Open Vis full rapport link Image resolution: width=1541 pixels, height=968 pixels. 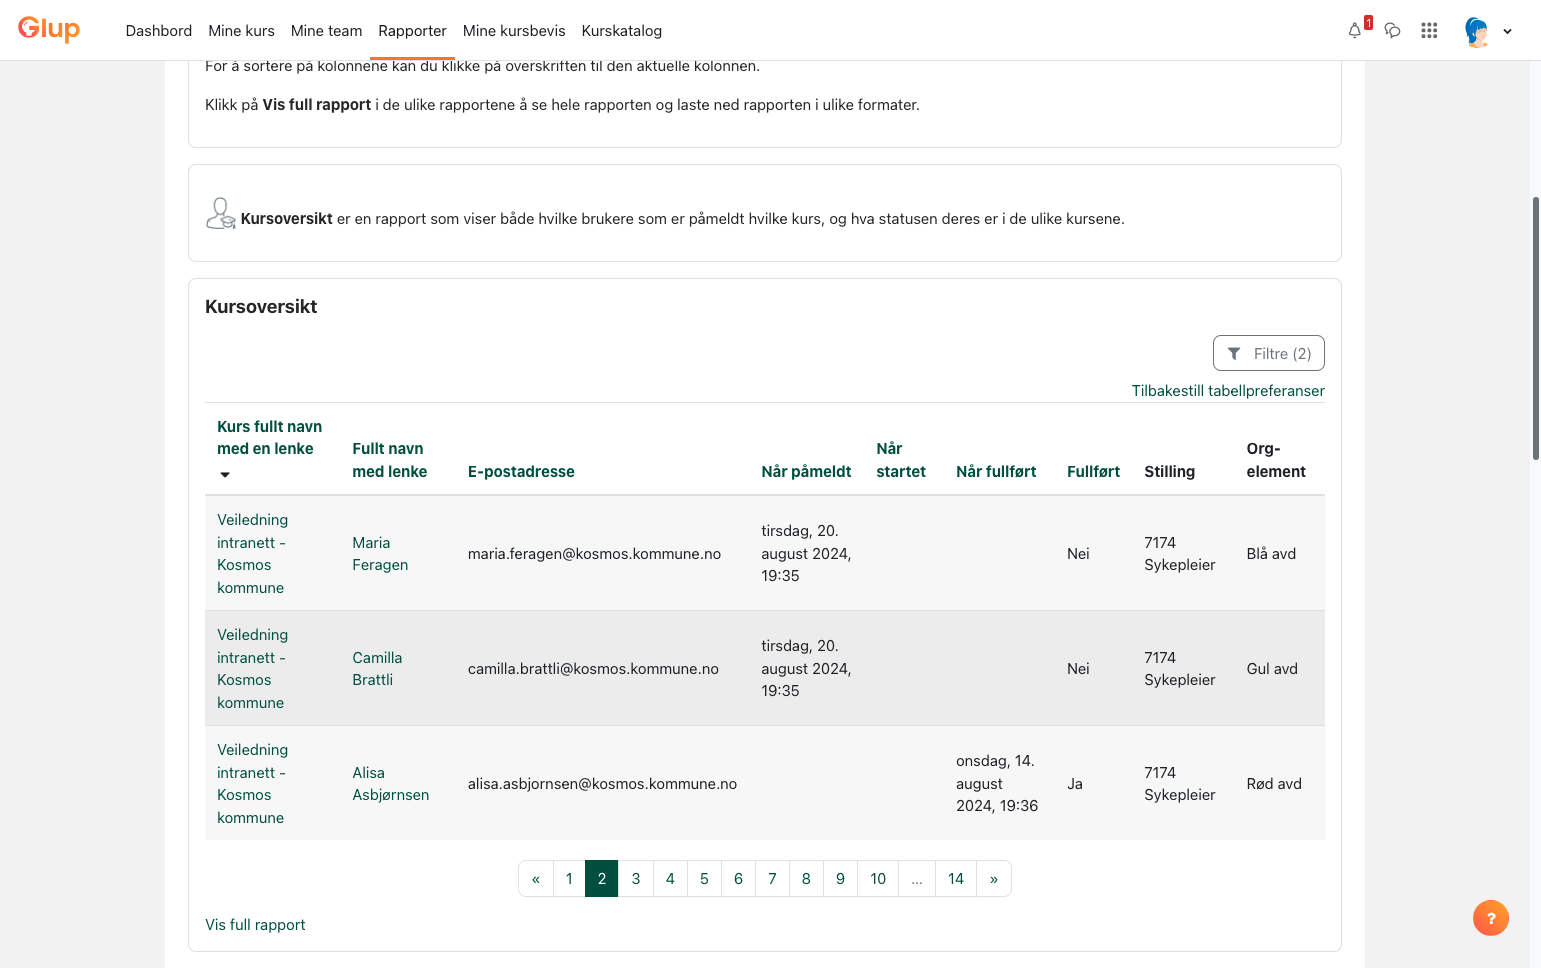point(255,925)
